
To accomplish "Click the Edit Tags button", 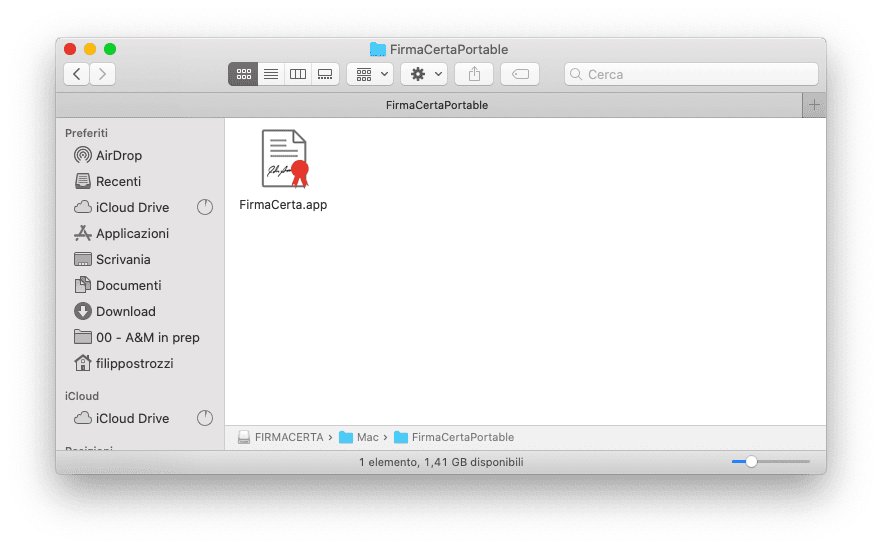I will pos(520,74).
